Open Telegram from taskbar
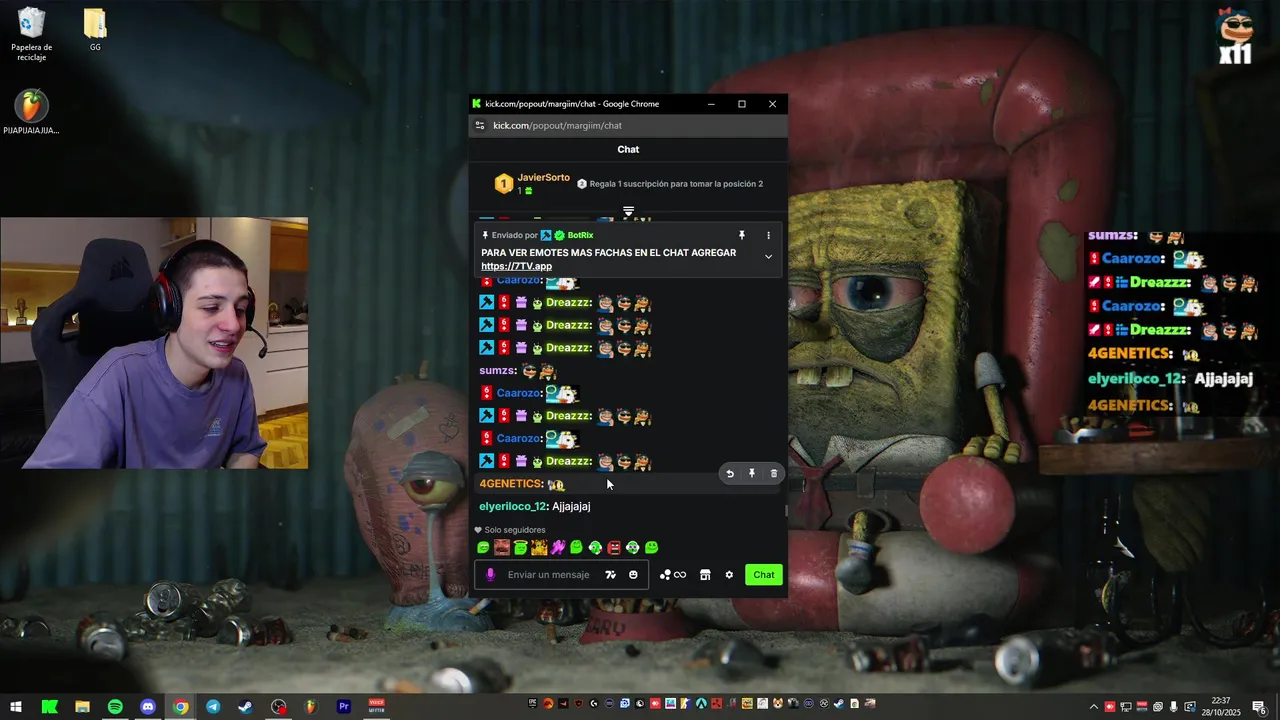1280x720 pixels. pyautogui.click(x=213, y=707)
